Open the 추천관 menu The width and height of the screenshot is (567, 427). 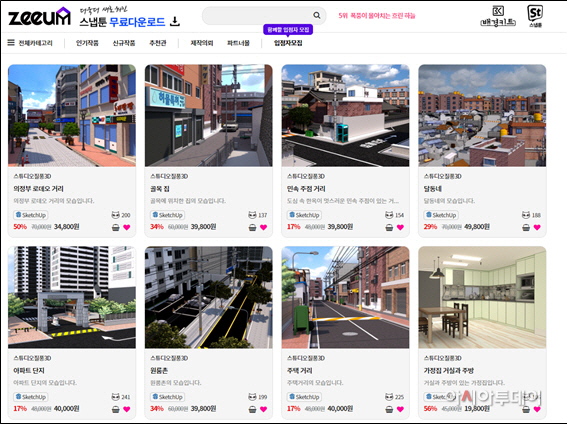158,43
